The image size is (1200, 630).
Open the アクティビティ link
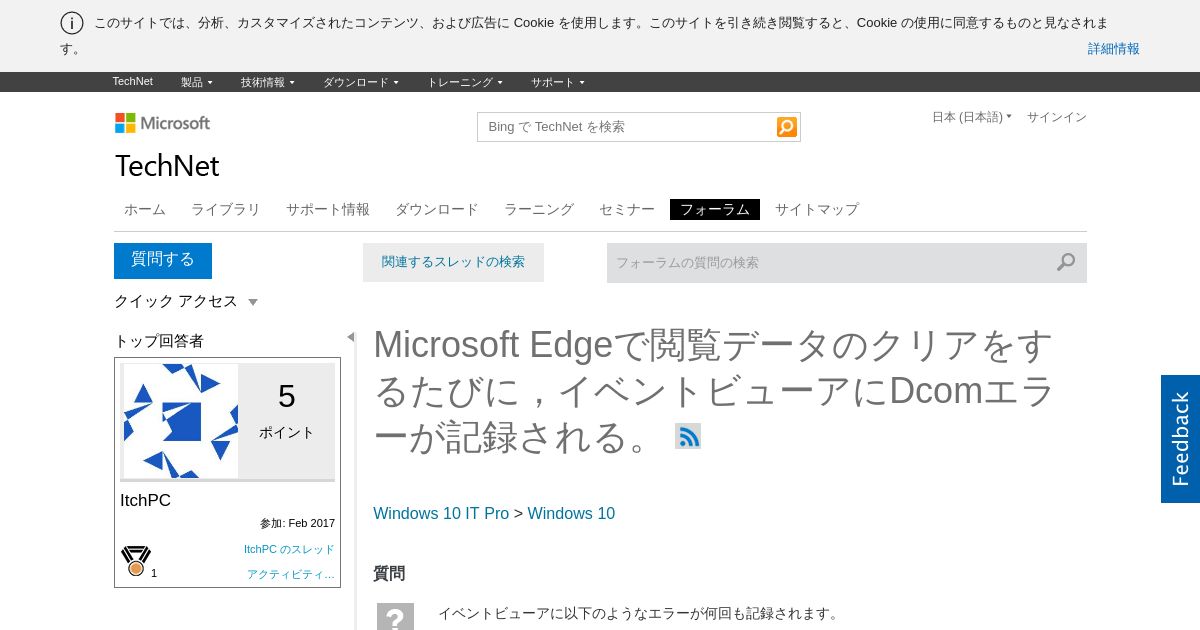click(x=291, y=574)
